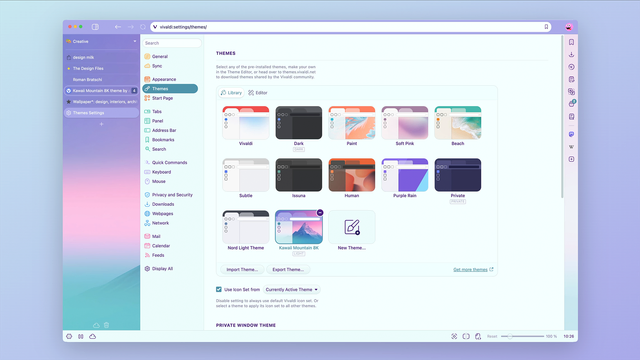Expand the Creative workspace dropdown
This screenshot has width=640, height=360.
(x=135, y=41)
